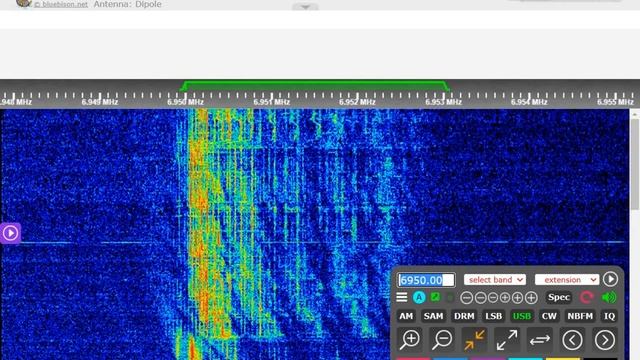Viewport: 640px width, 360px height.
Task: Click the green pencil edit icon
Action: coord(436,297)
